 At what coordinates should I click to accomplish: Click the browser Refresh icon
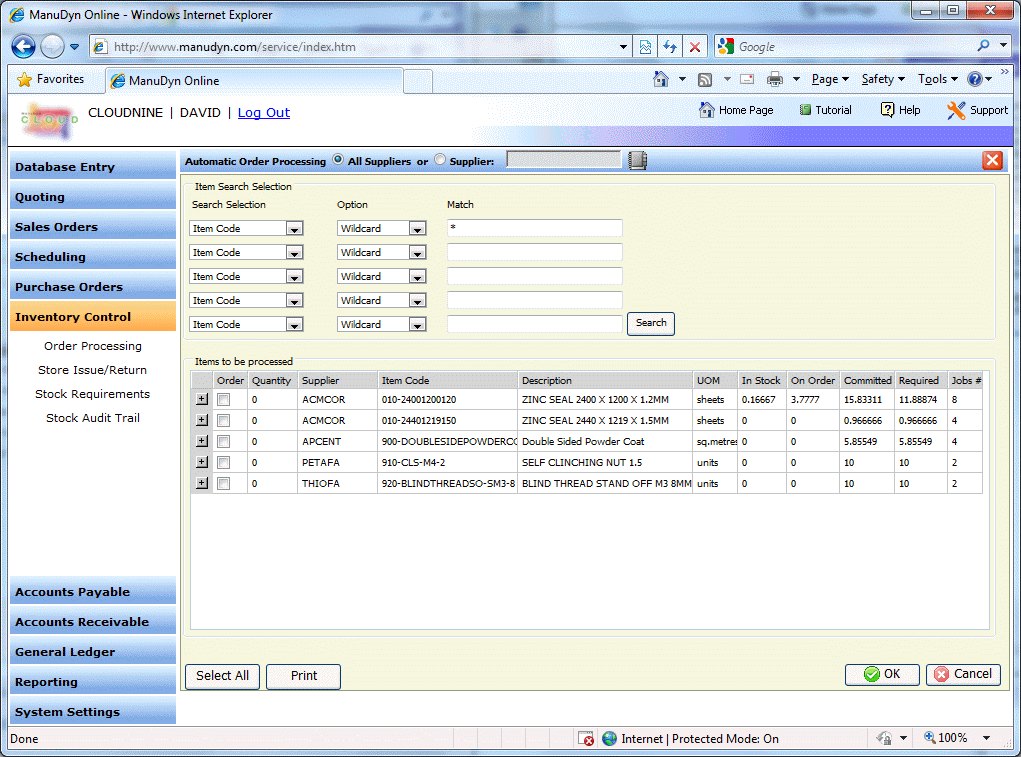(670, 47)
